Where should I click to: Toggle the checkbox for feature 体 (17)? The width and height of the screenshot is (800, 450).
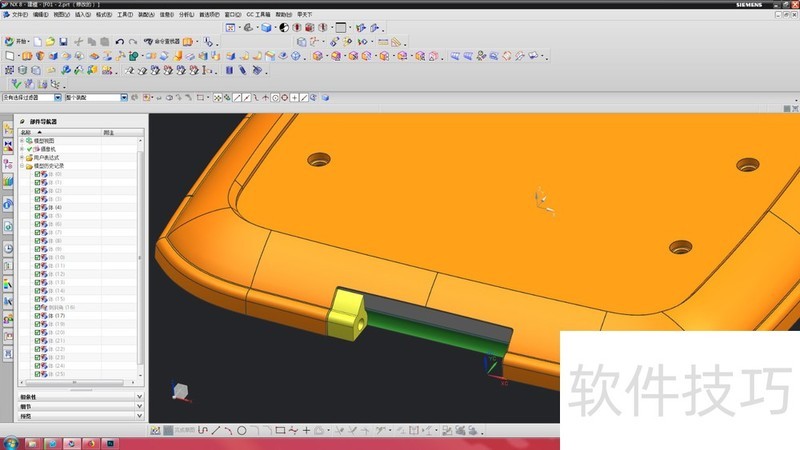click(x=38, y=316)
